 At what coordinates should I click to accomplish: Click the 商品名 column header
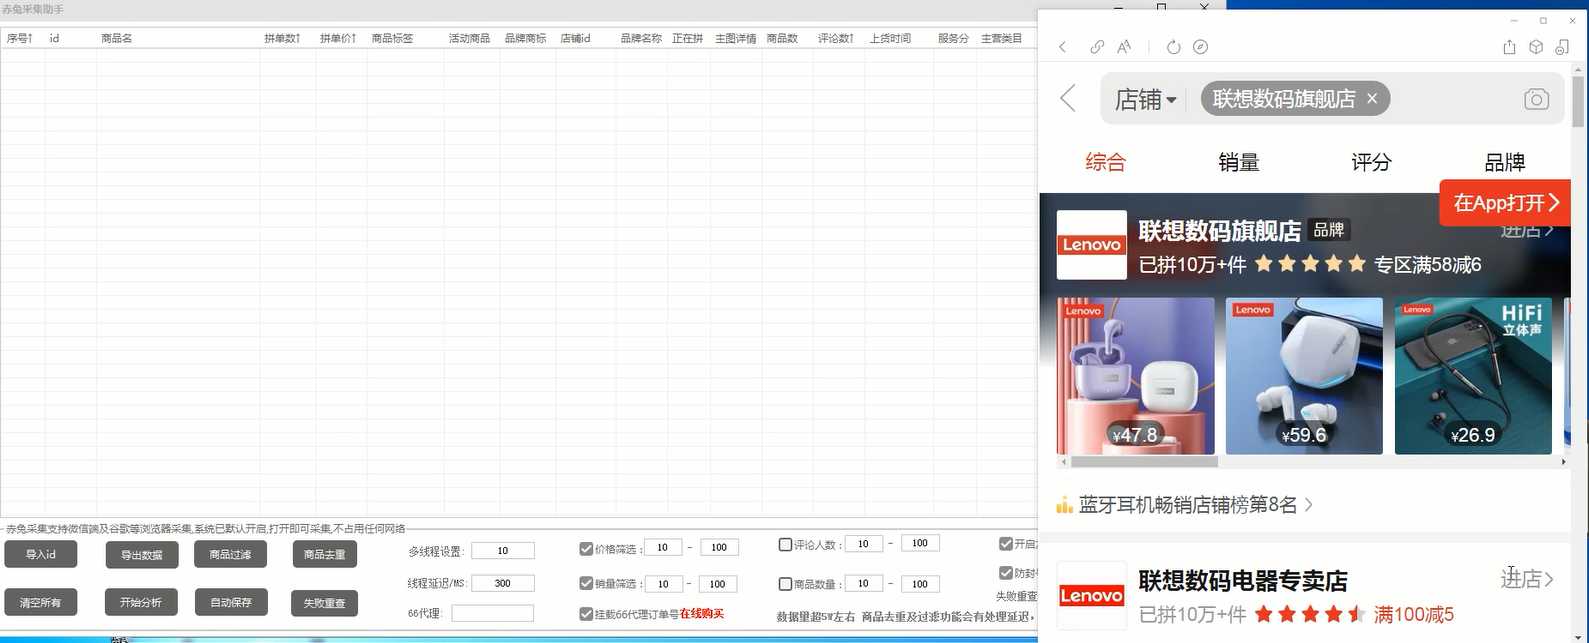click(116, 38)
